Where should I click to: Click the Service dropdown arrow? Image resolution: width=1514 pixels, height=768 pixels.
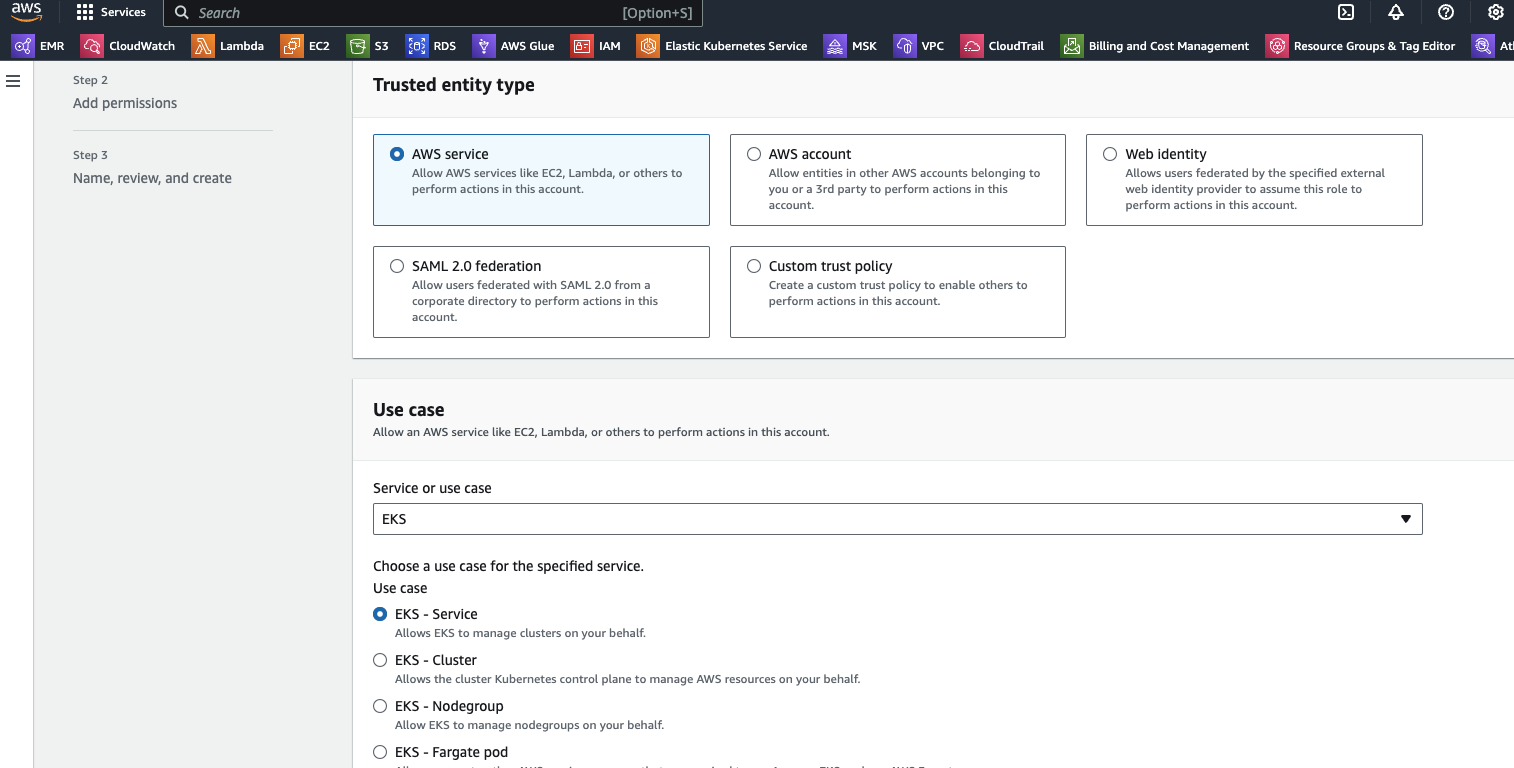pos(1405,519)
